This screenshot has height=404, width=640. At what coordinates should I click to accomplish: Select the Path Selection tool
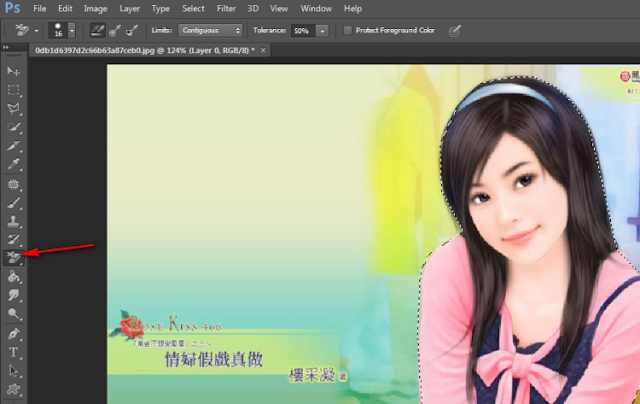coord(13,371)
